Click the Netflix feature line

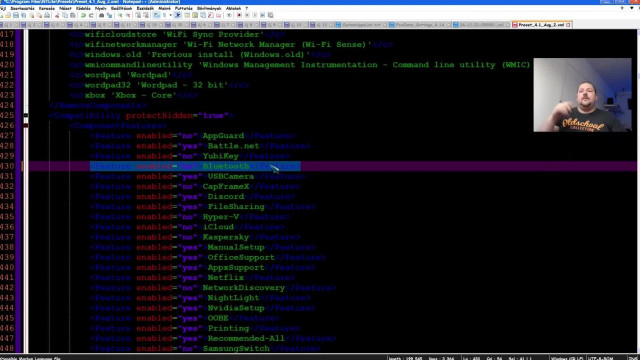pos(193,278)
